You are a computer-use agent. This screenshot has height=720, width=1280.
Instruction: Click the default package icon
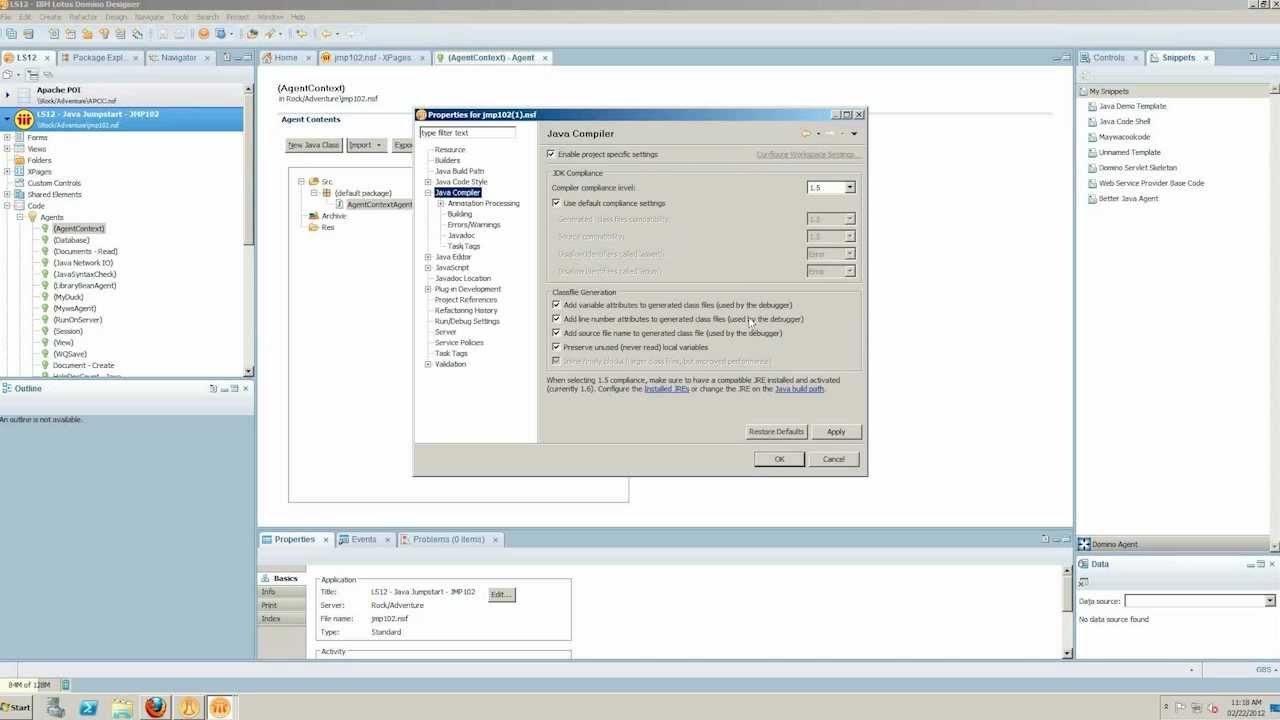(x=327, y=193)
